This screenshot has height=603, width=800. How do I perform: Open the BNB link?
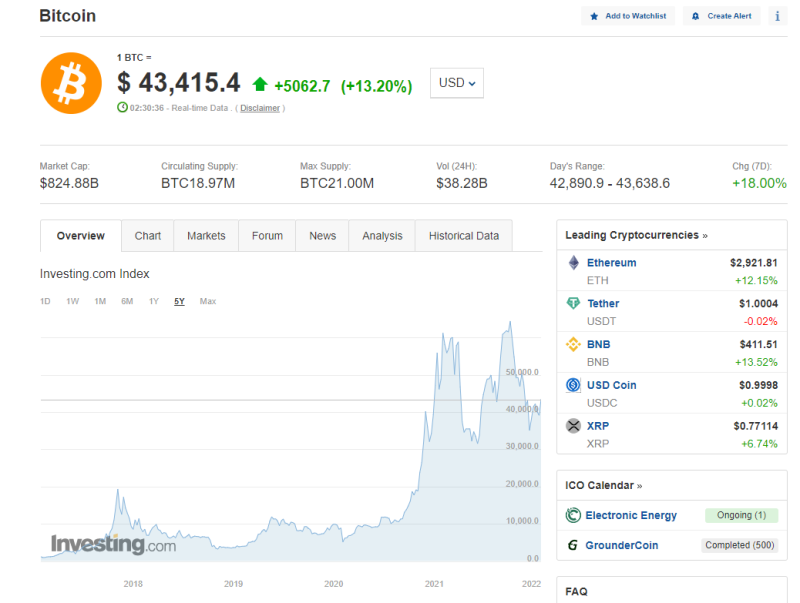coord(598,344)
